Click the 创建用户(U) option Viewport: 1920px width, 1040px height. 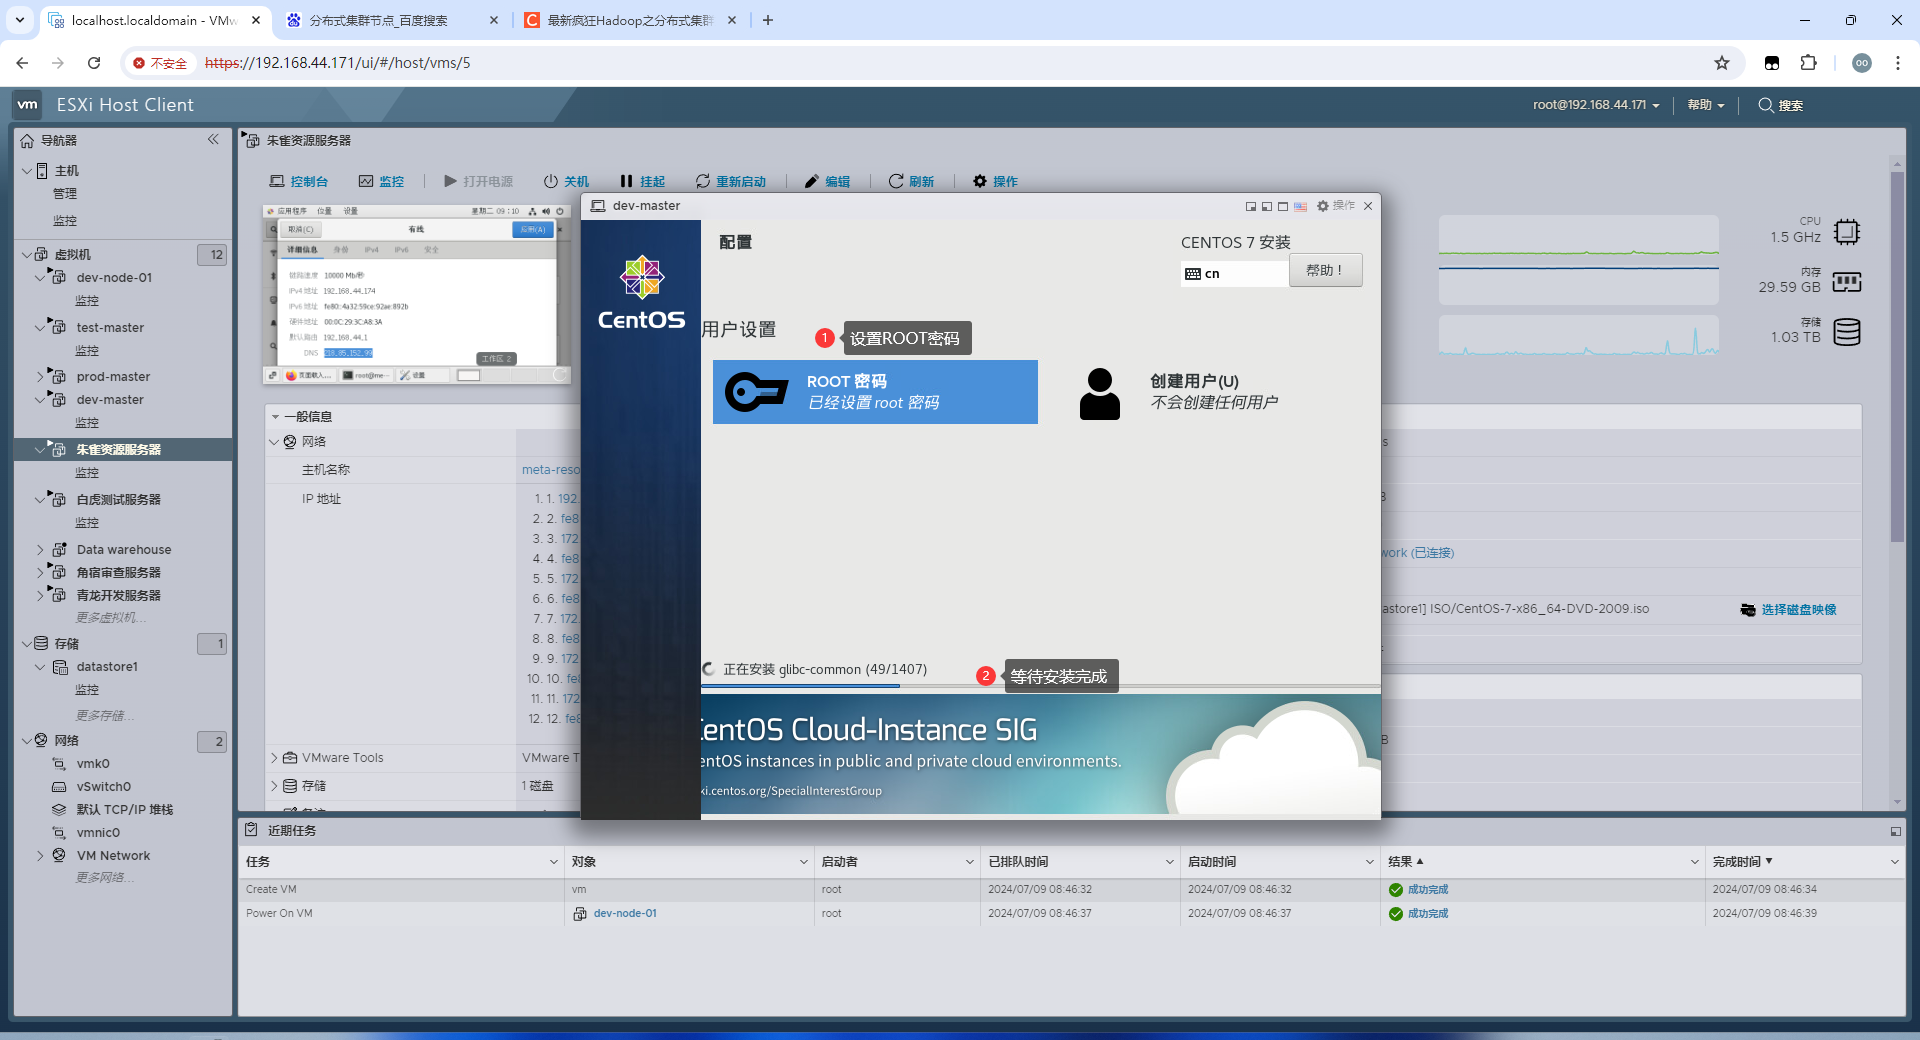pos(1194,381)
